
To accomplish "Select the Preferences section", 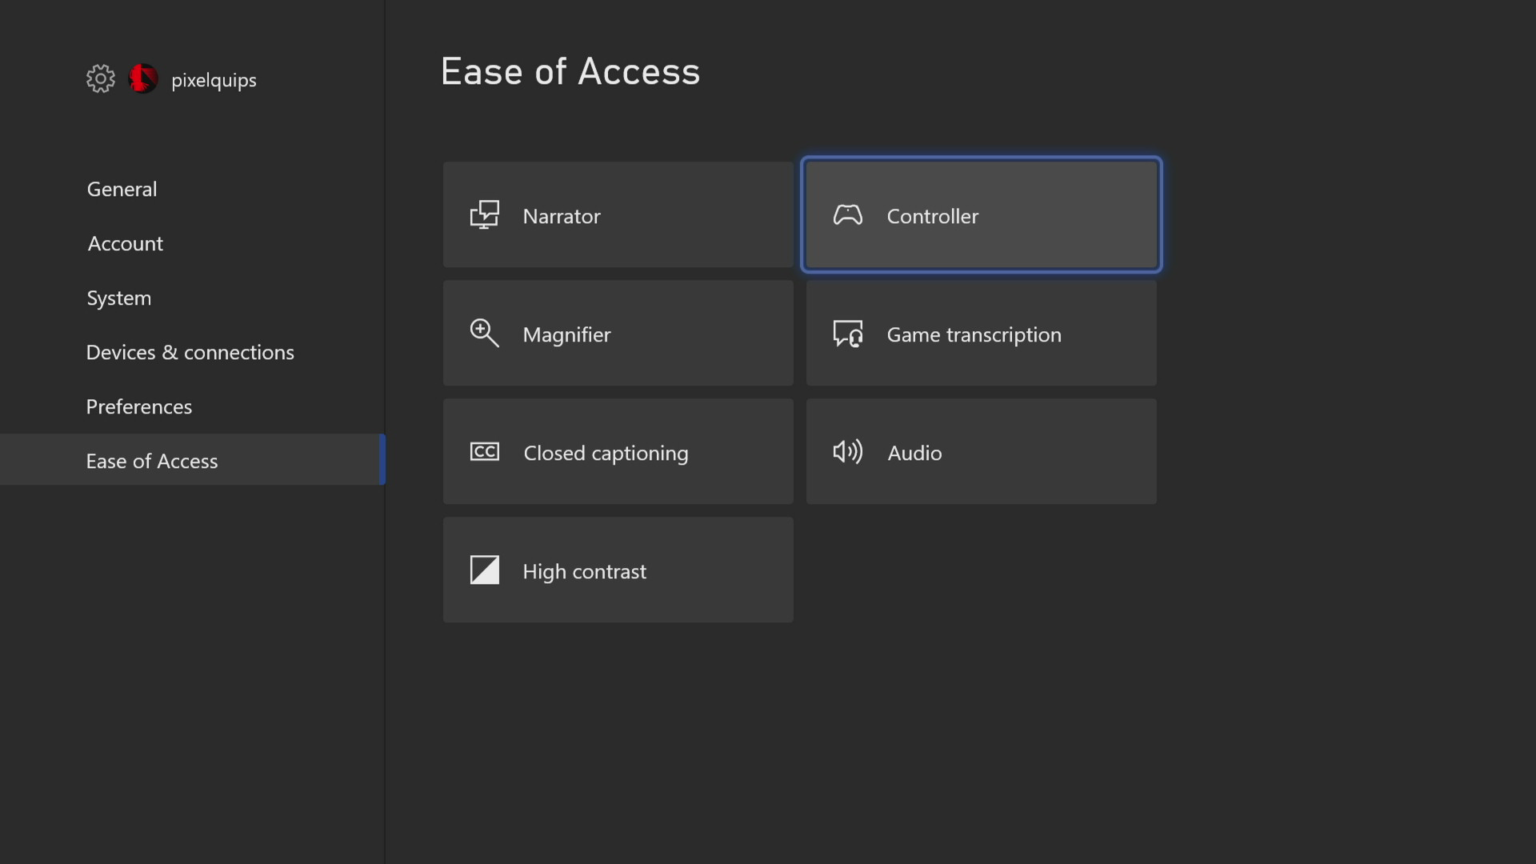I will click(139, 406).
